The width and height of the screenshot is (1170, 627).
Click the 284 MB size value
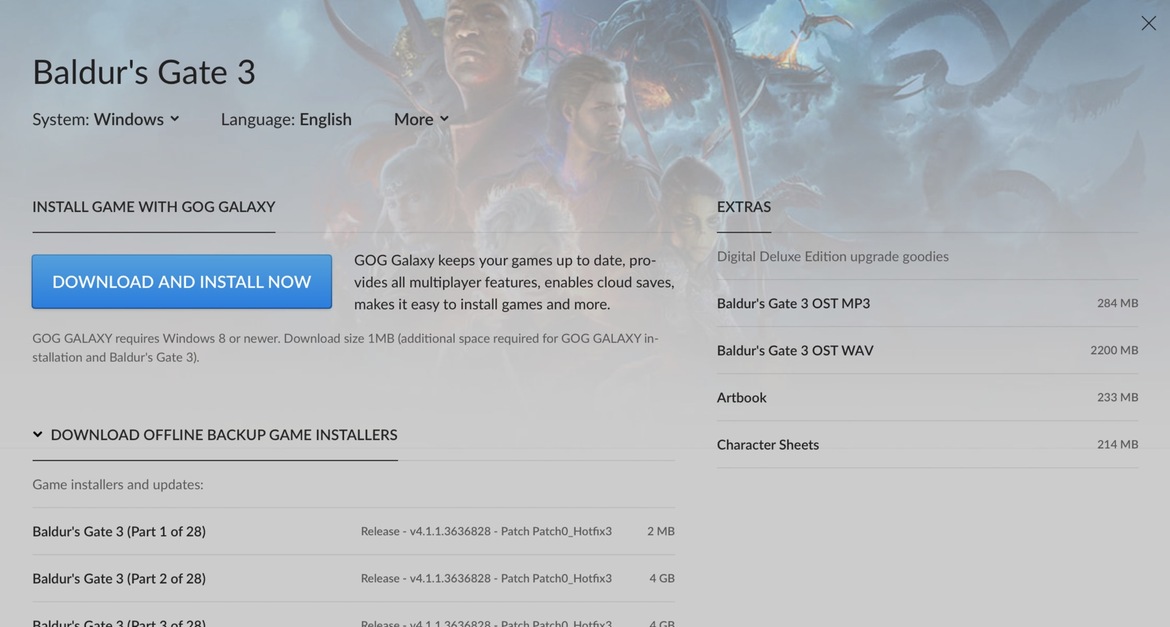pos(1117,303)
